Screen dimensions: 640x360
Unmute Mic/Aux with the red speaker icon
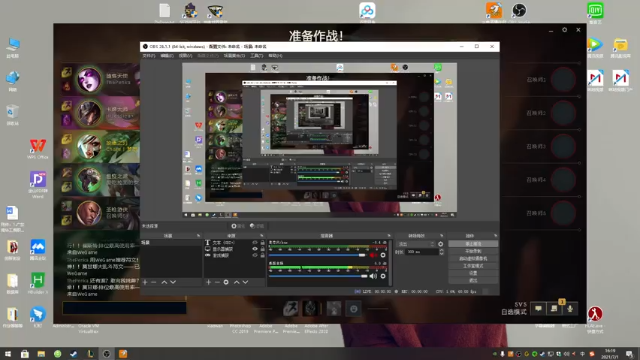[x=373, y=255]
